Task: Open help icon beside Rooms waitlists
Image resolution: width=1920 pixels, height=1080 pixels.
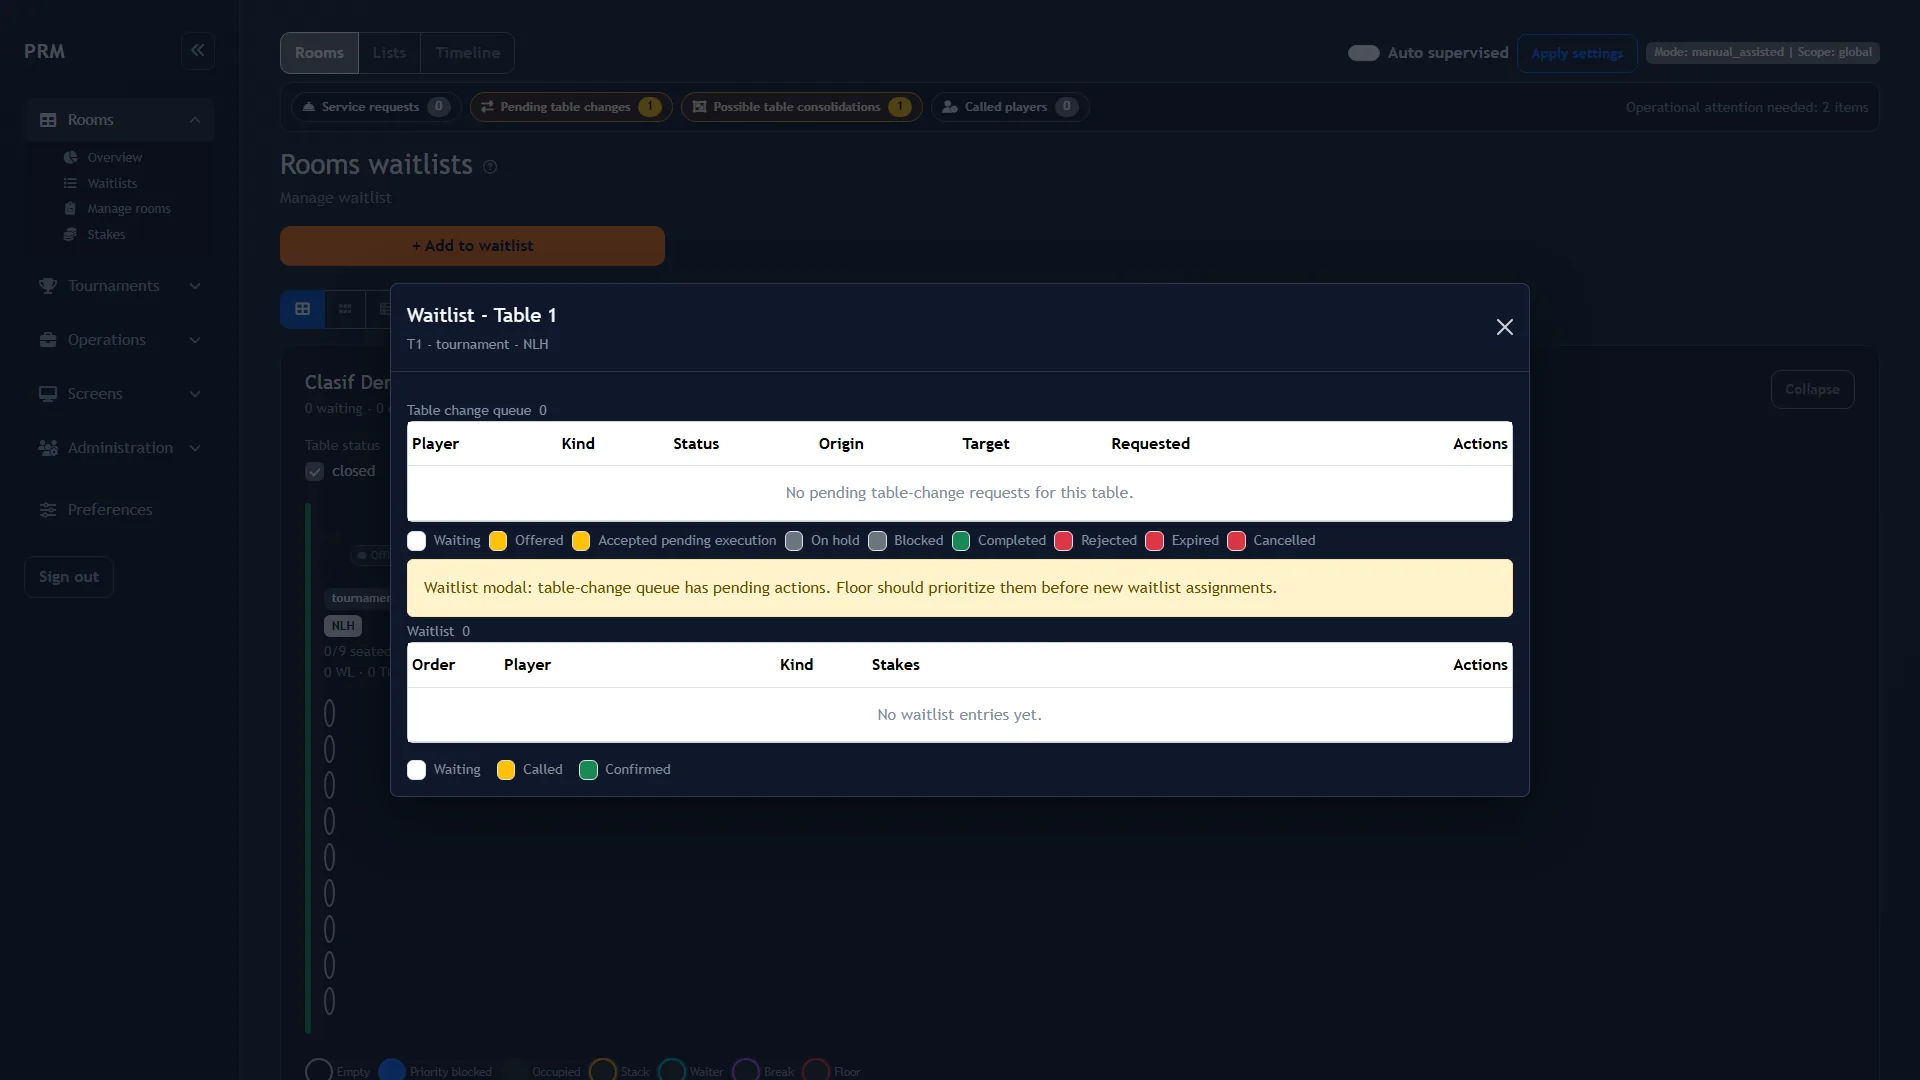Action: (x=490, y=167)
